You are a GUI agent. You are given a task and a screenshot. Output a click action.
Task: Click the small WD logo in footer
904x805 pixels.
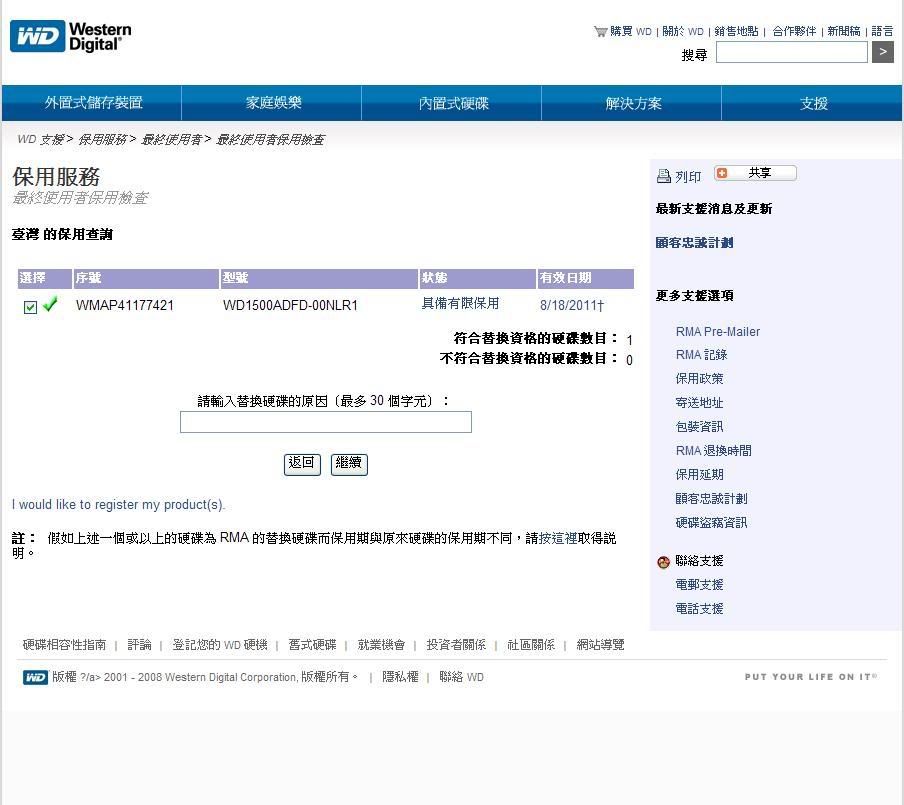click(35, 677)
